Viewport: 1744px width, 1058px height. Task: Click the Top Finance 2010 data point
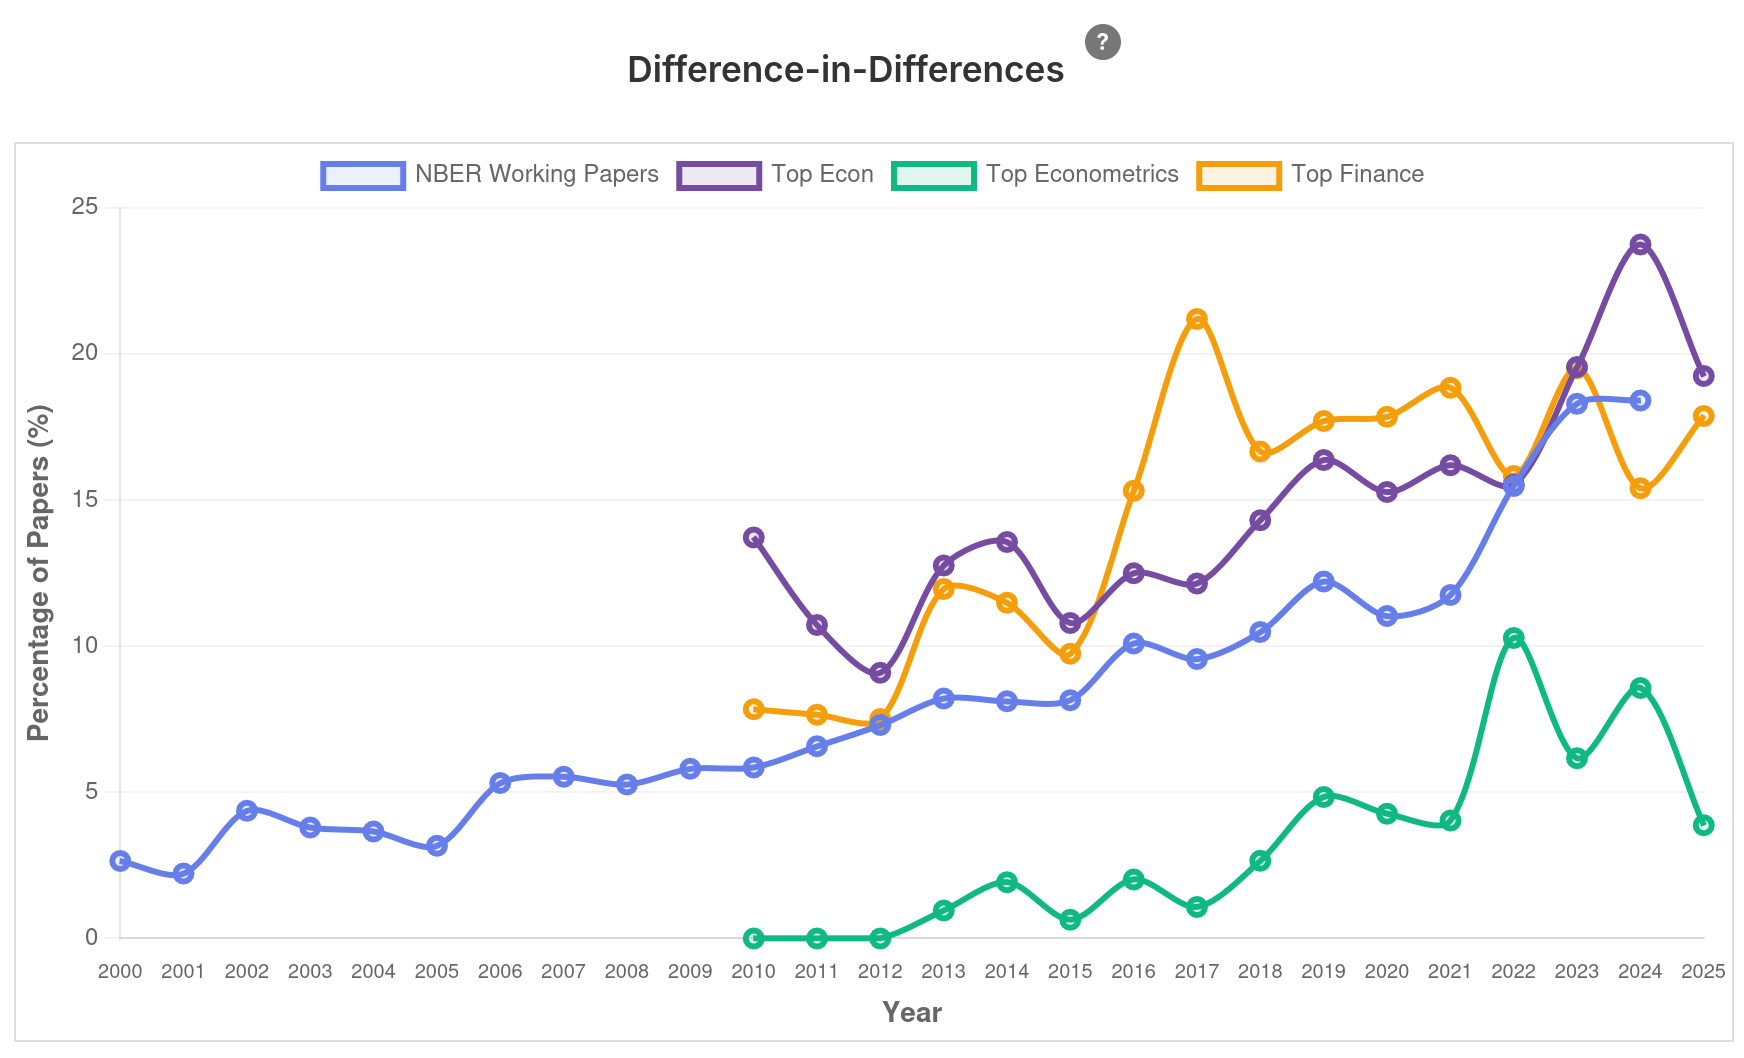(754, 709)
